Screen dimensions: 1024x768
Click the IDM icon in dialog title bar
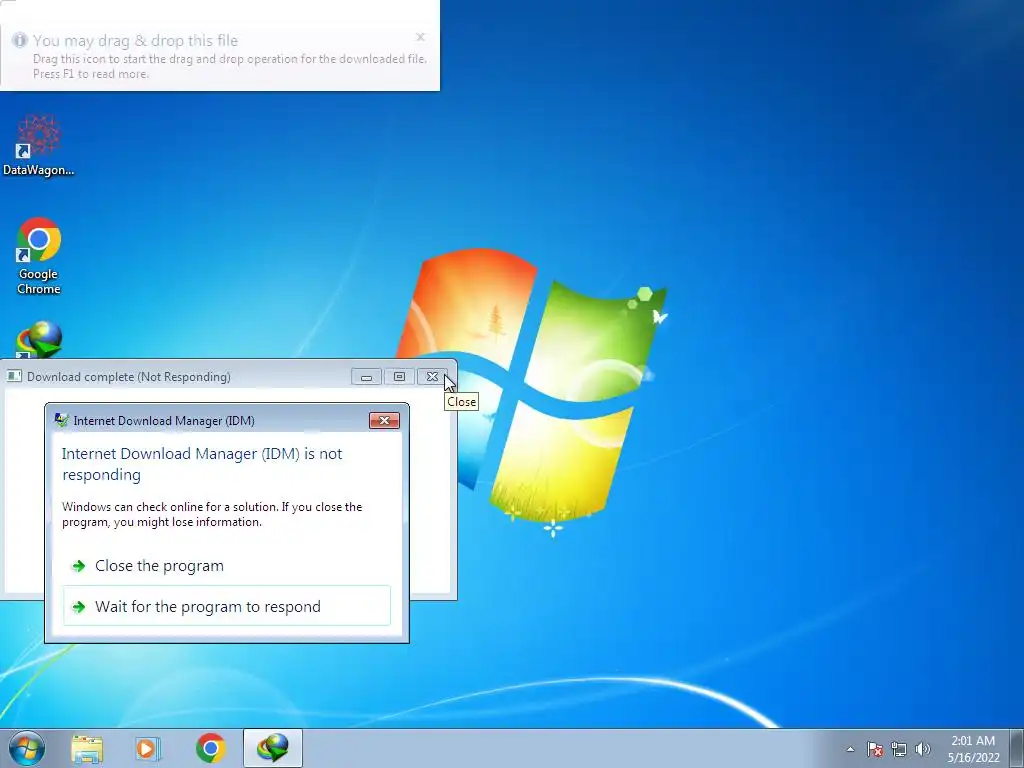(62, 420)
